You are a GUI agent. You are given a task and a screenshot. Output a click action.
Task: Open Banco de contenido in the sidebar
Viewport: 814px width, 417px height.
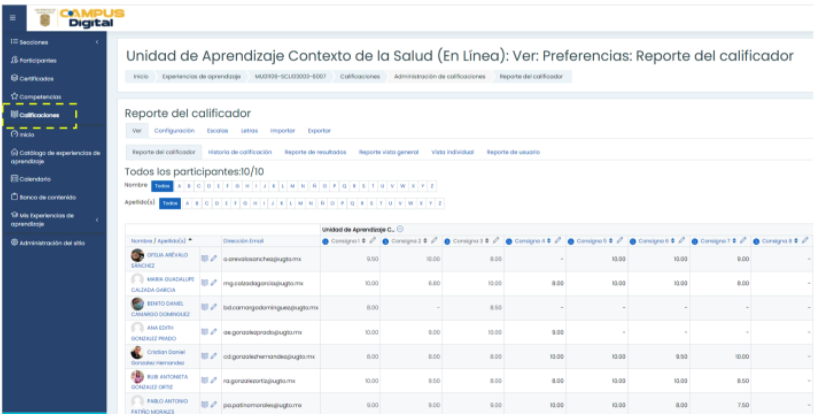click(x=44, y=197)
